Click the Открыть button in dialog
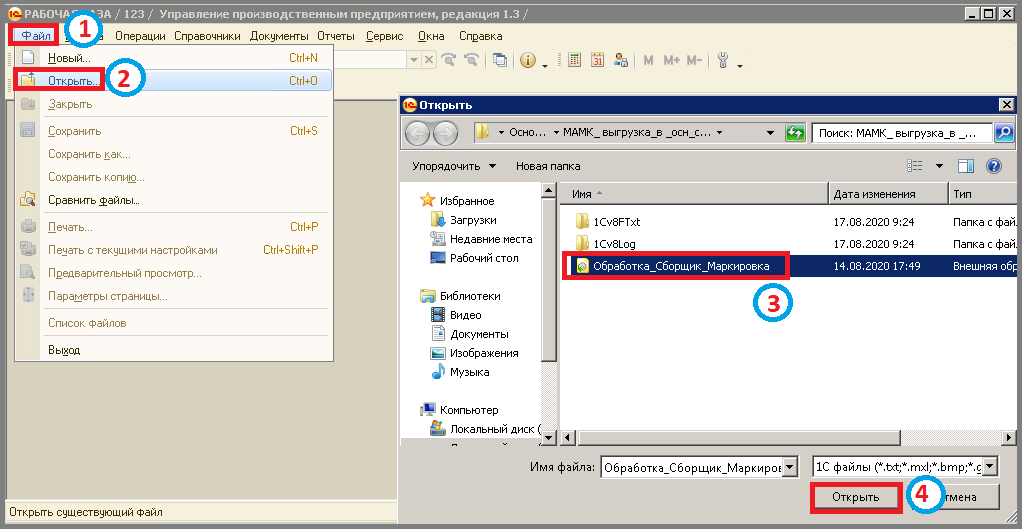 pos(856,497)
